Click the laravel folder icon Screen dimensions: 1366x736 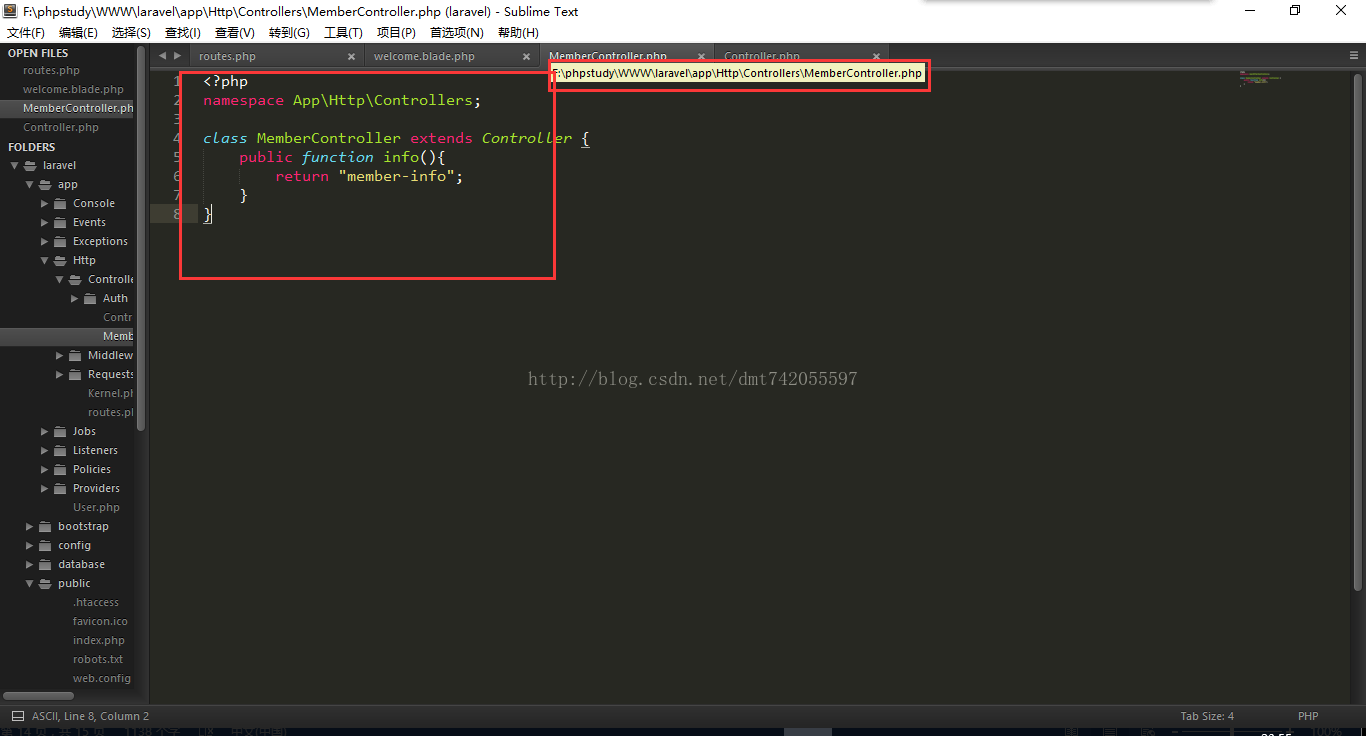tap(30, 166)
